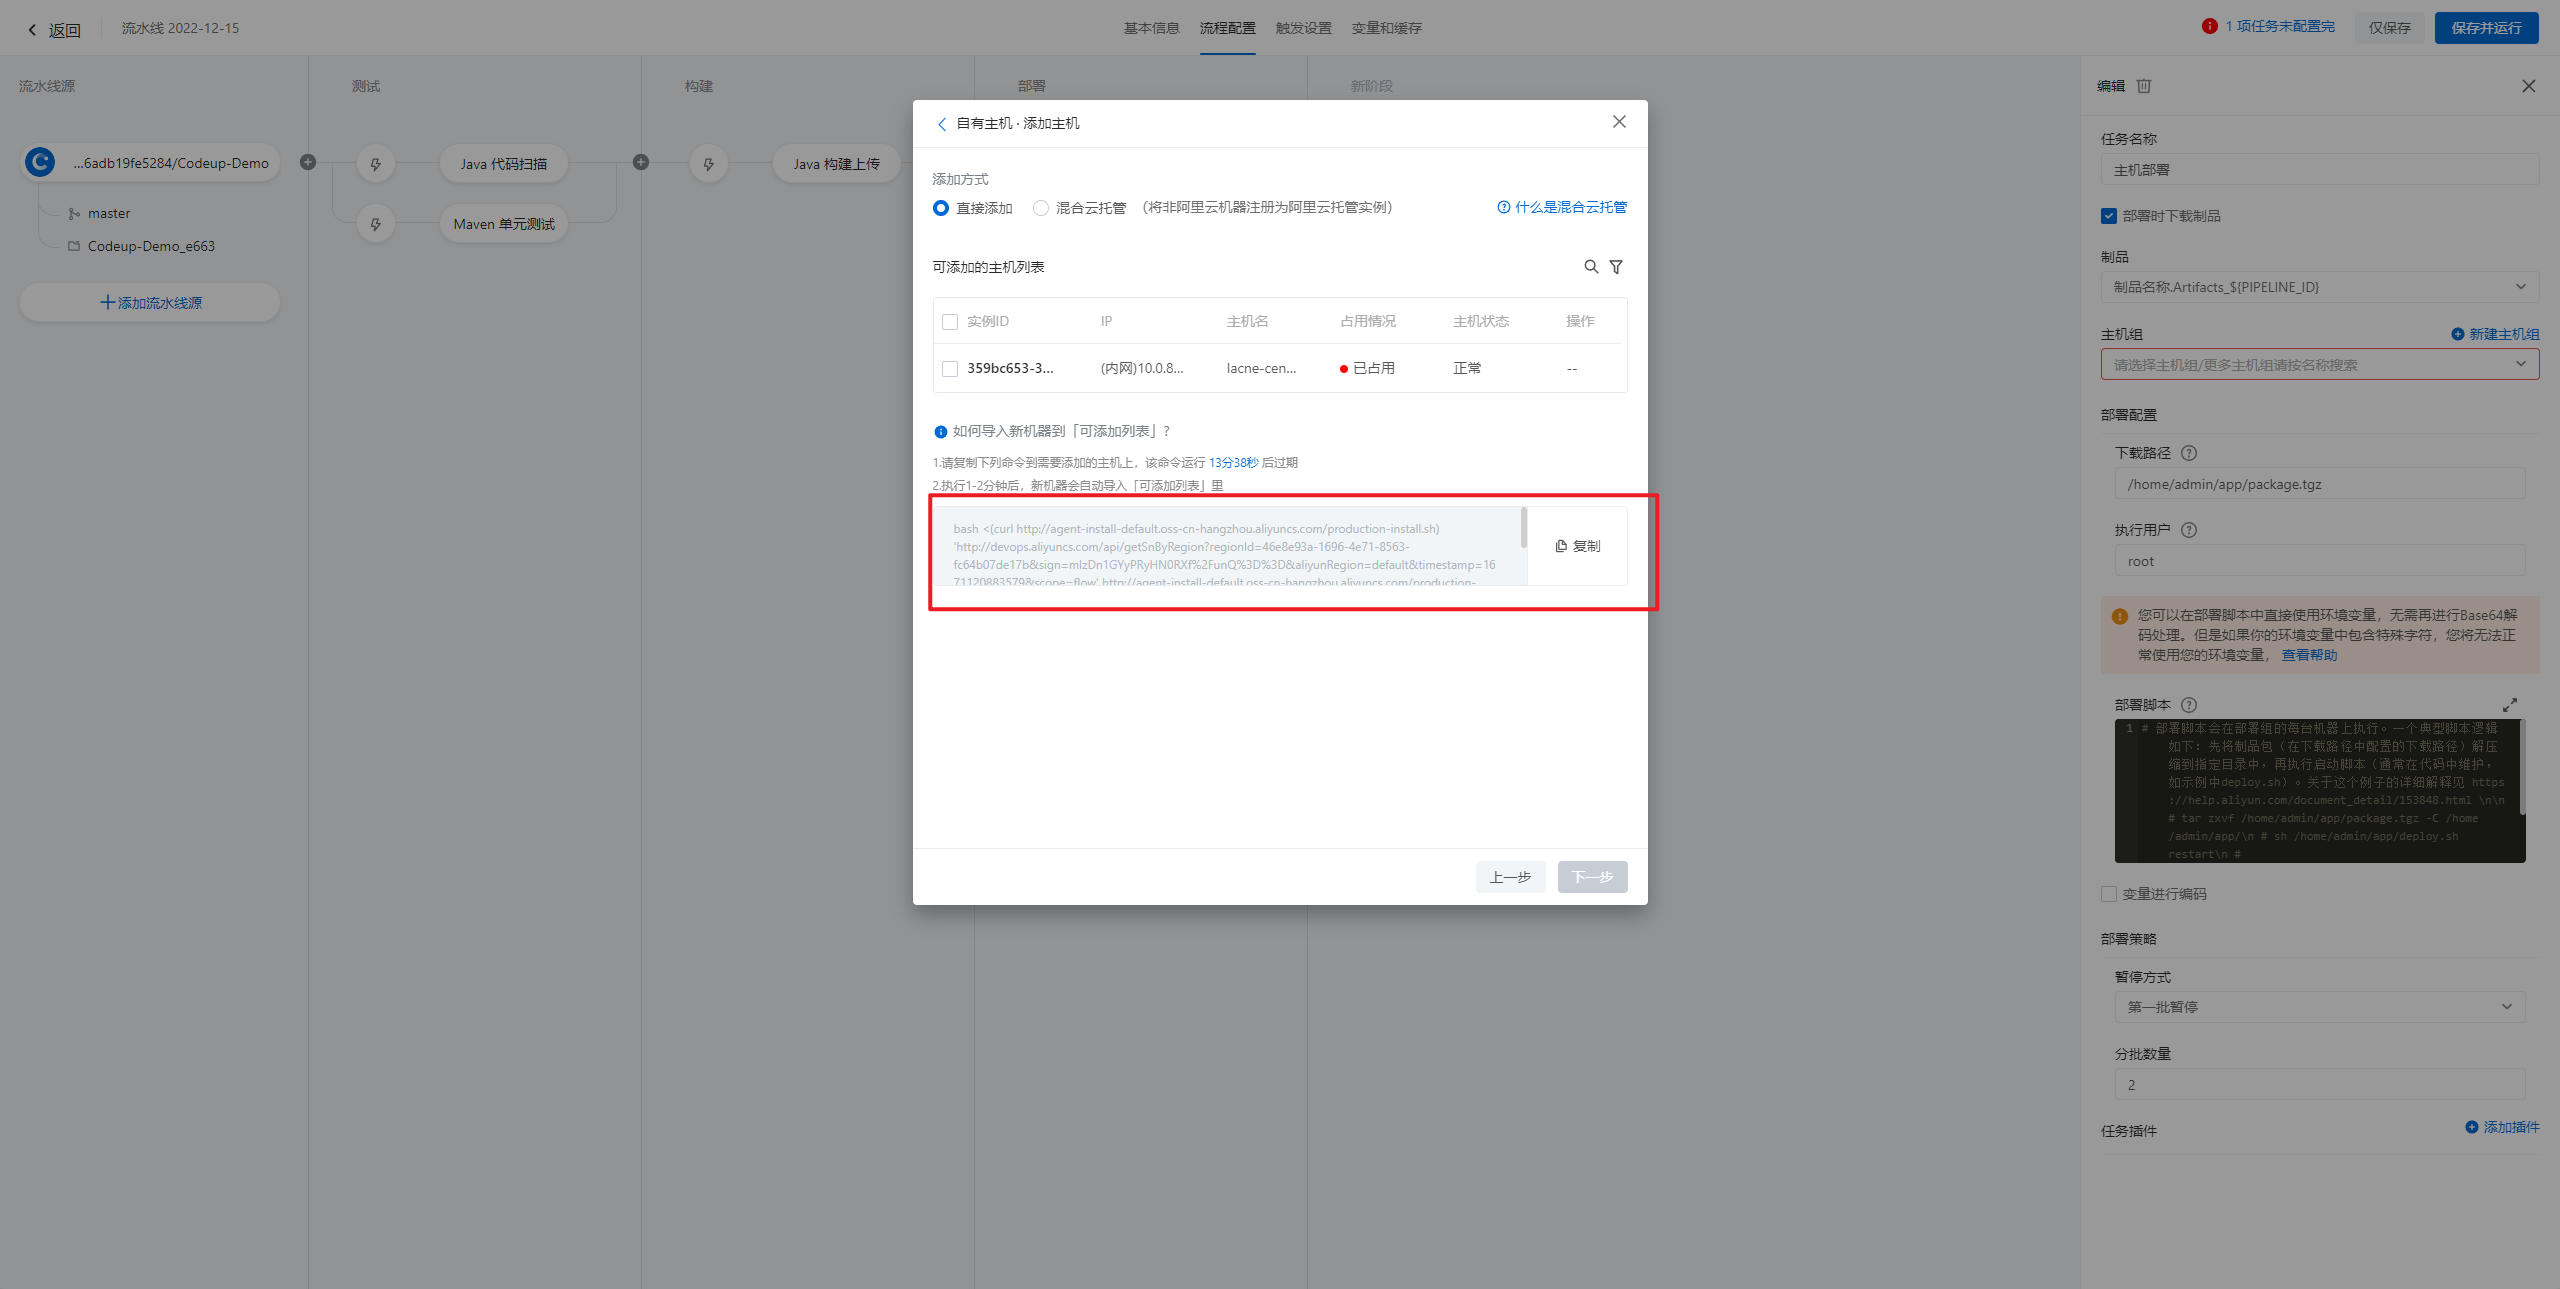Select the 混合云托管 radio option
The width and height of the screenshot is (2560, 1289).
tap(1041, 208)
